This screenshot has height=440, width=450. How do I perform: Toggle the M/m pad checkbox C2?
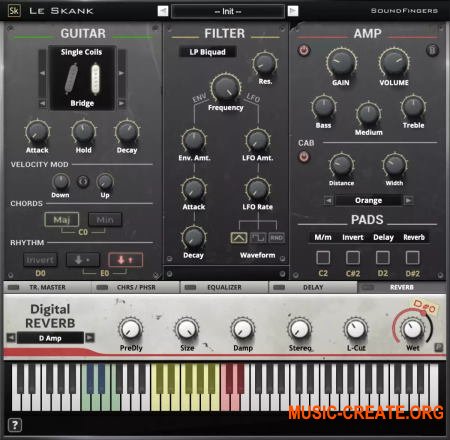[323, 257]
